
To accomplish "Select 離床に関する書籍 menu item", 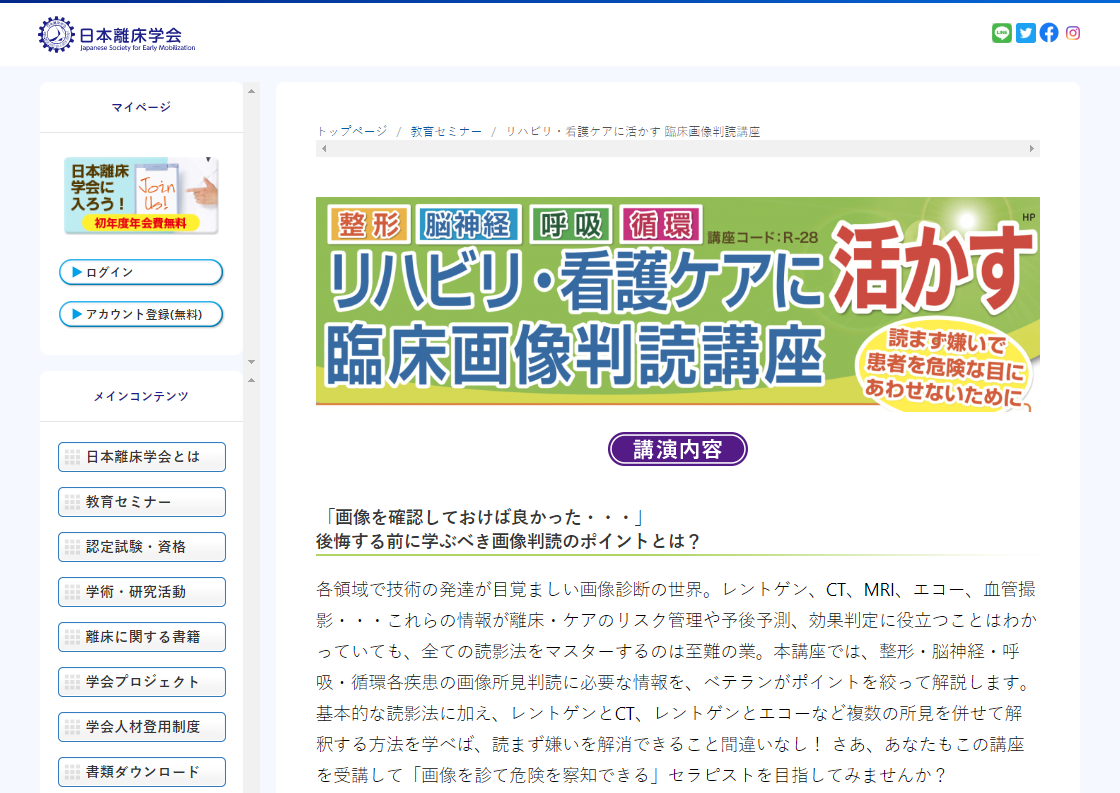I will click(142, 637).
